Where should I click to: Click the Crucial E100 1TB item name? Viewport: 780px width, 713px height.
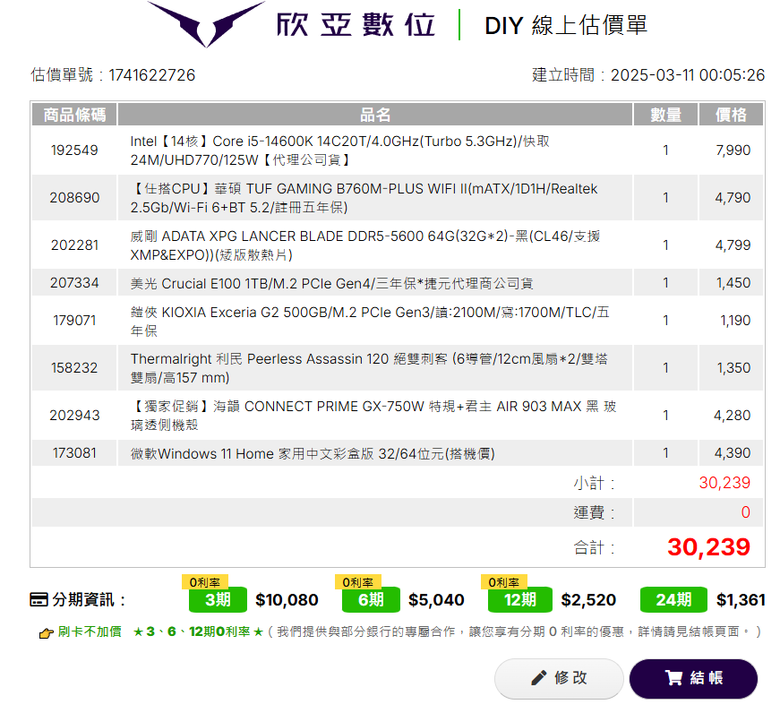(331, 284)
